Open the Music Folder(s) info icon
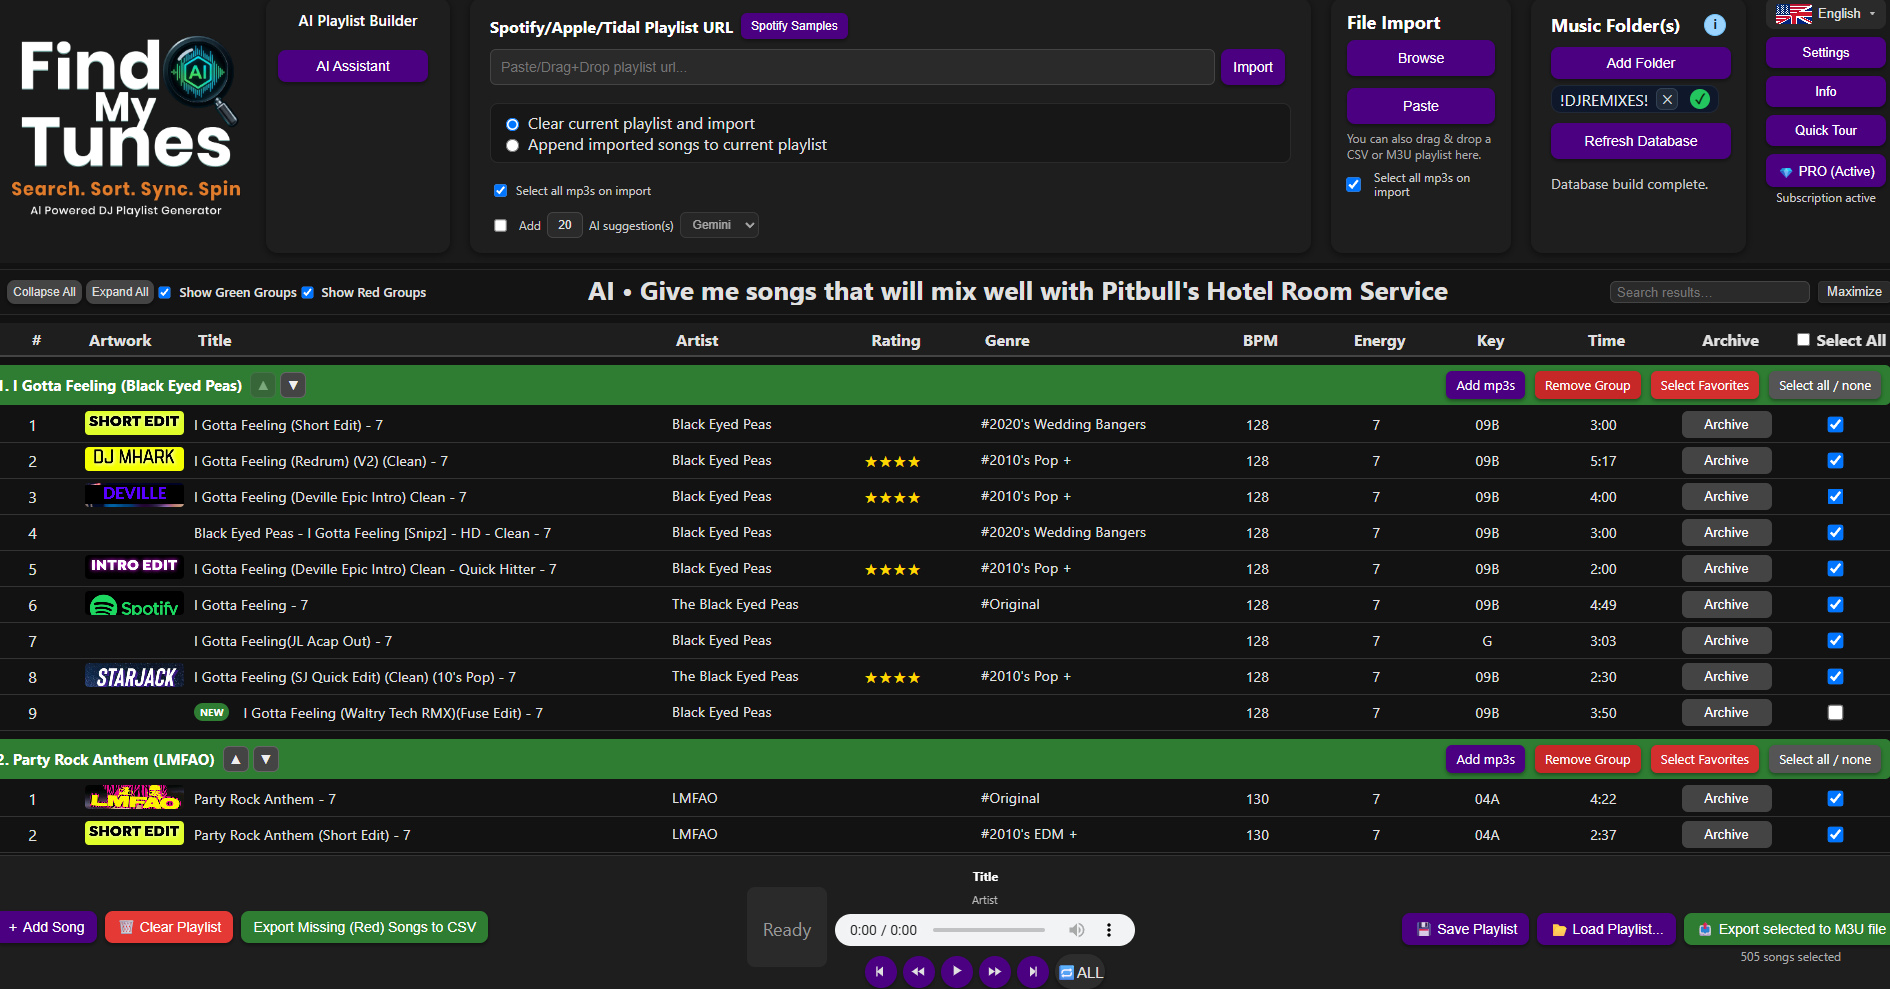1890x989 pixels. (1715, 25)
